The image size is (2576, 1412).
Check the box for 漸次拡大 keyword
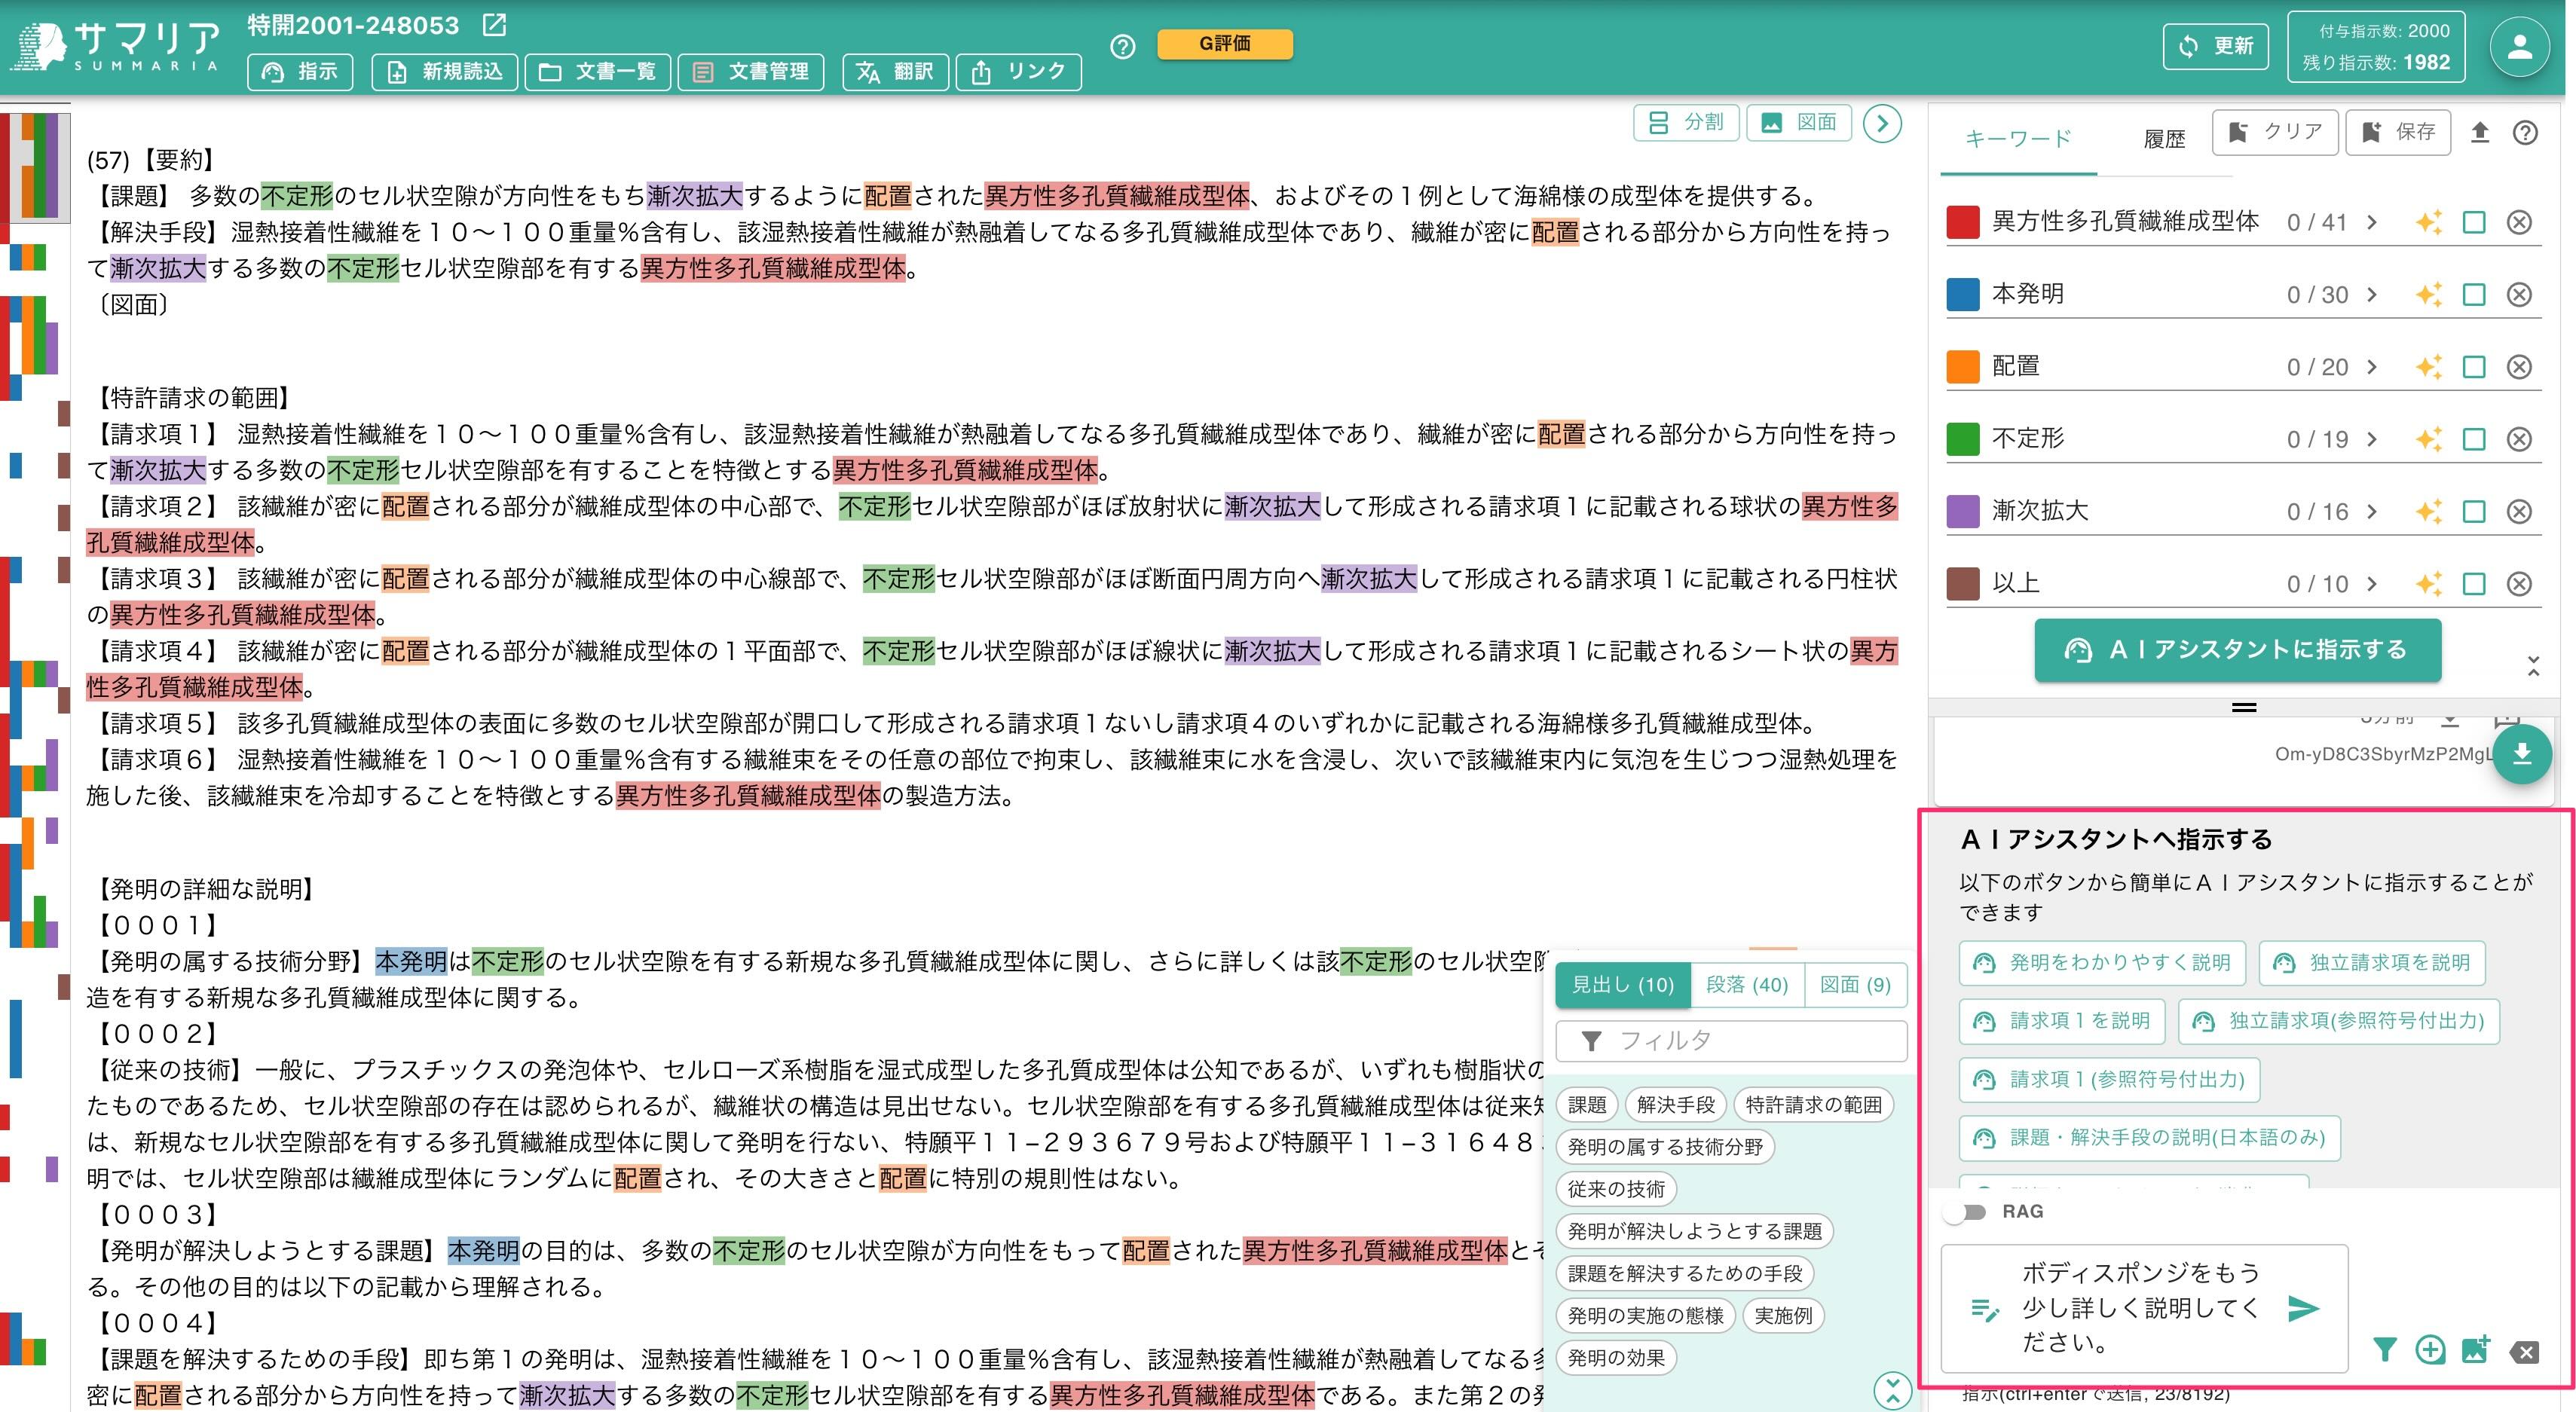click(x=2473, y=511)
